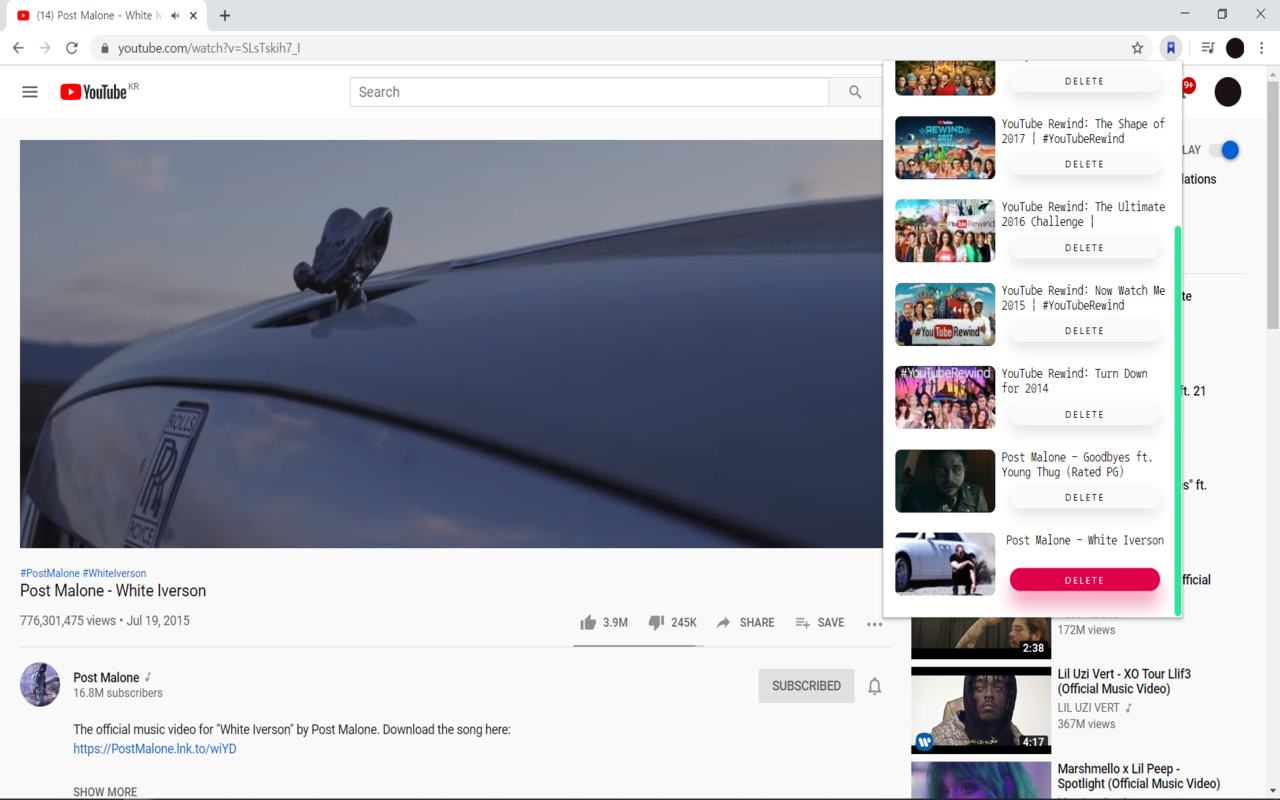The width and height of the screenshot is (1280, 800).
Task: Open Lil Uzi Vert XO Tour Llif3 title
Action: [x=1124, y=681]
